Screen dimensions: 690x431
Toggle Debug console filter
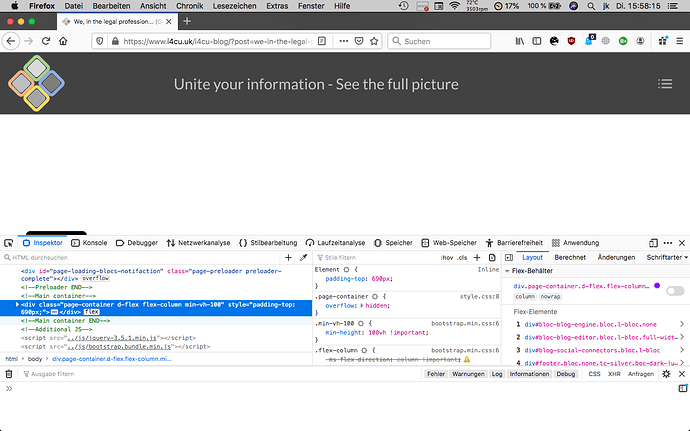click(x=565, y=374)
